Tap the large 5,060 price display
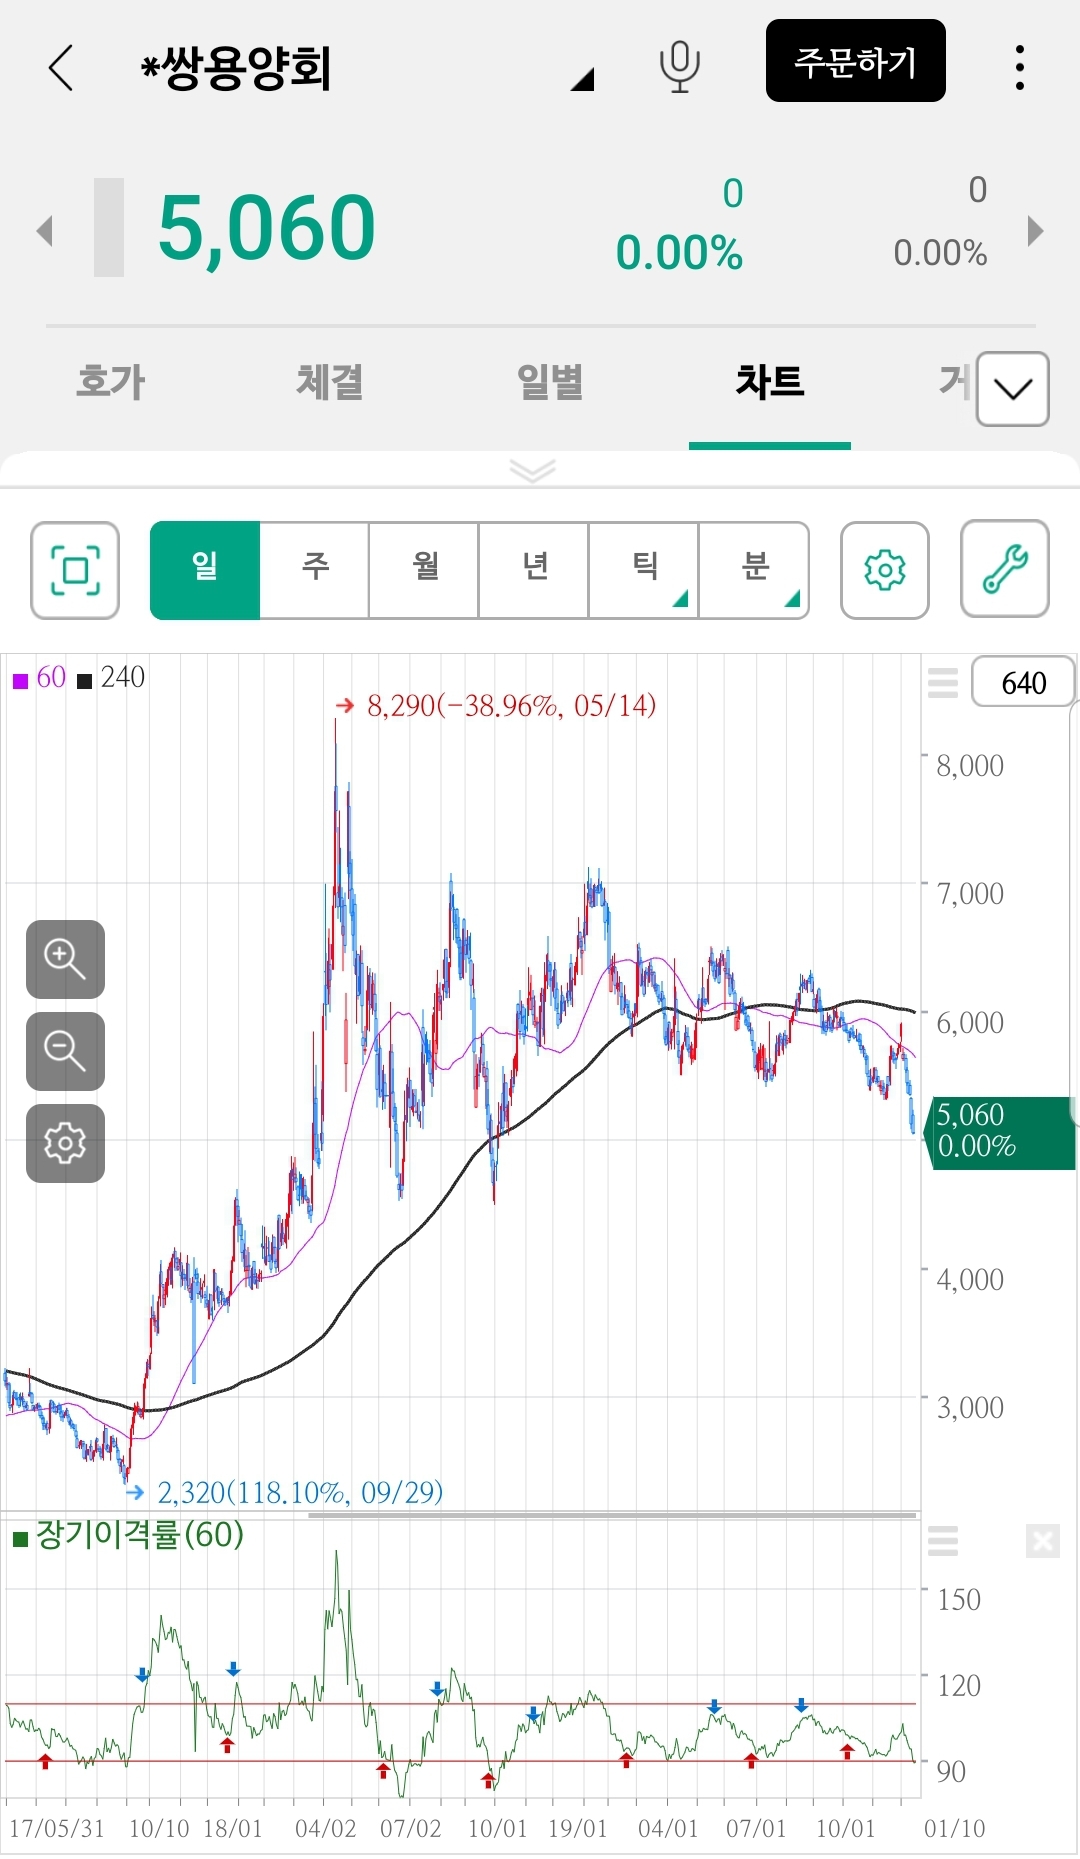 click(267, 228)
